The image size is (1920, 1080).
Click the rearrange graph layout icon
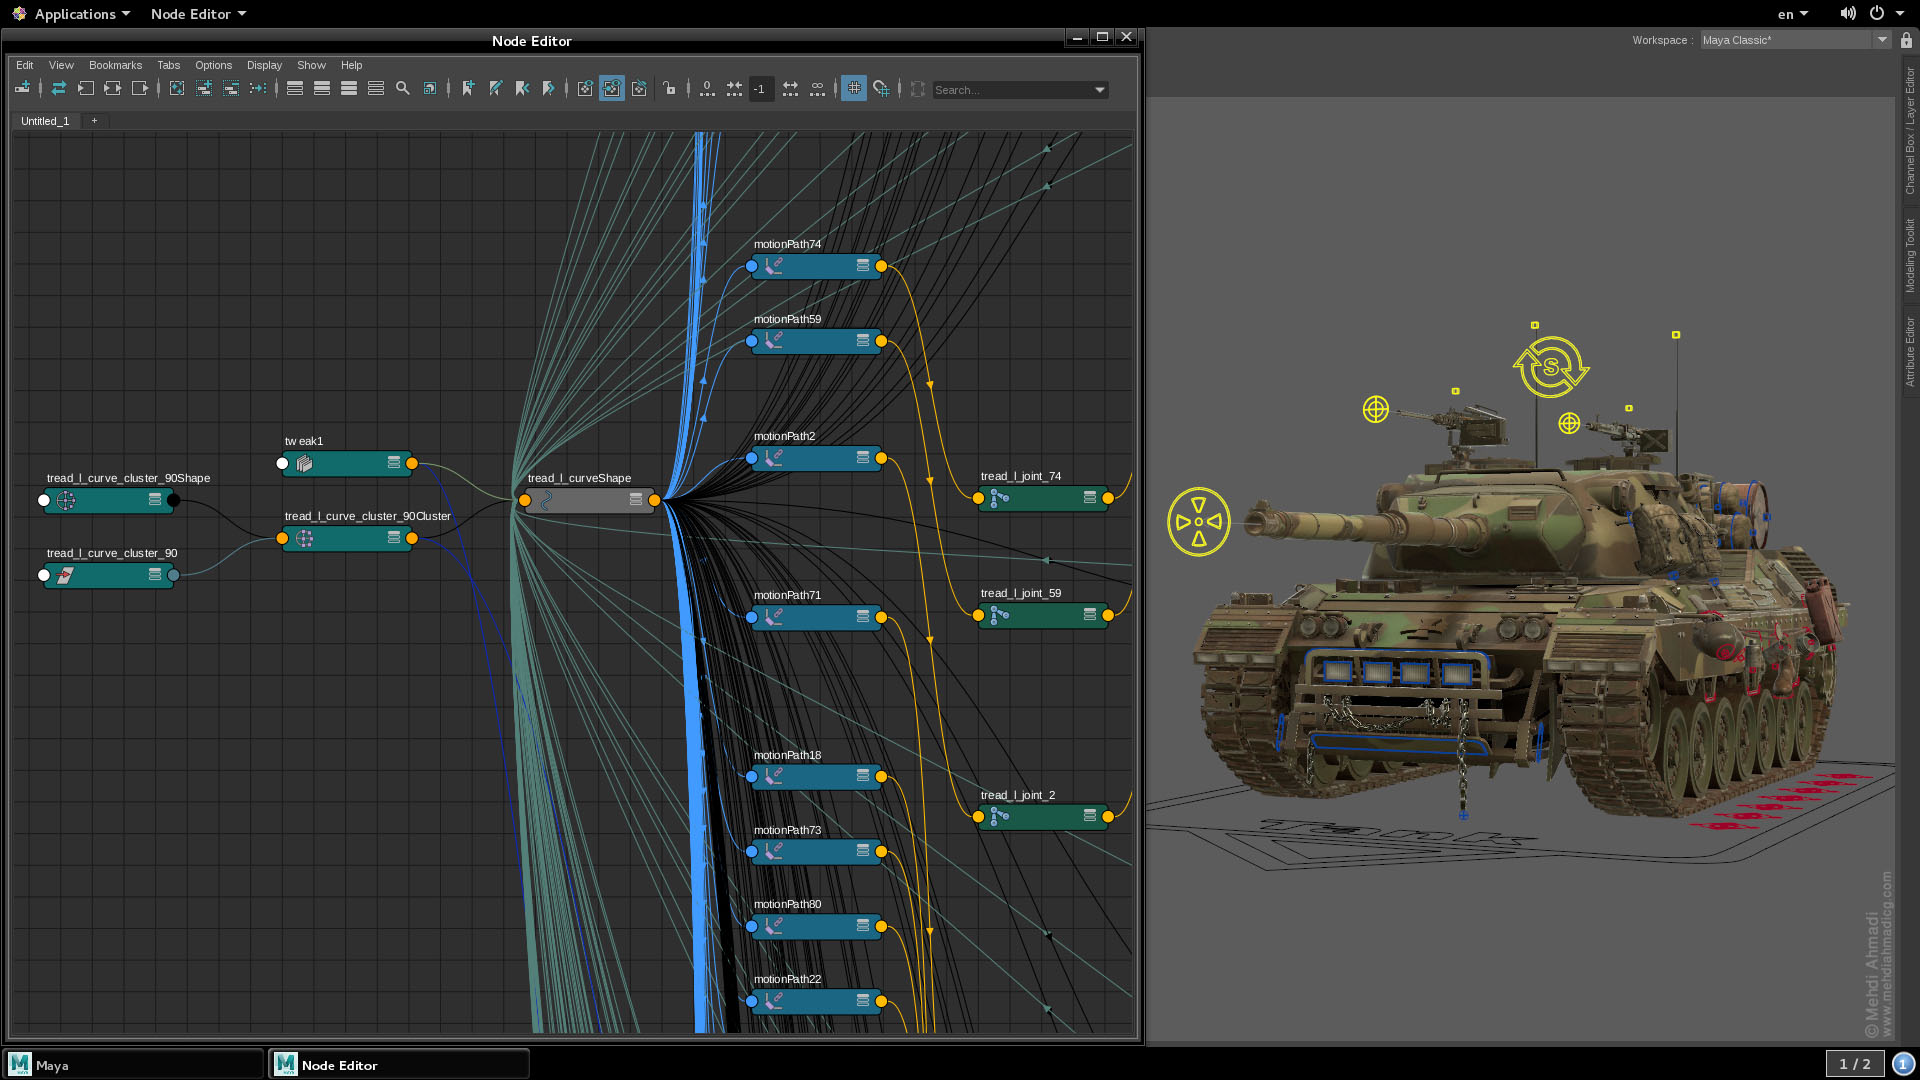[258, 89]
